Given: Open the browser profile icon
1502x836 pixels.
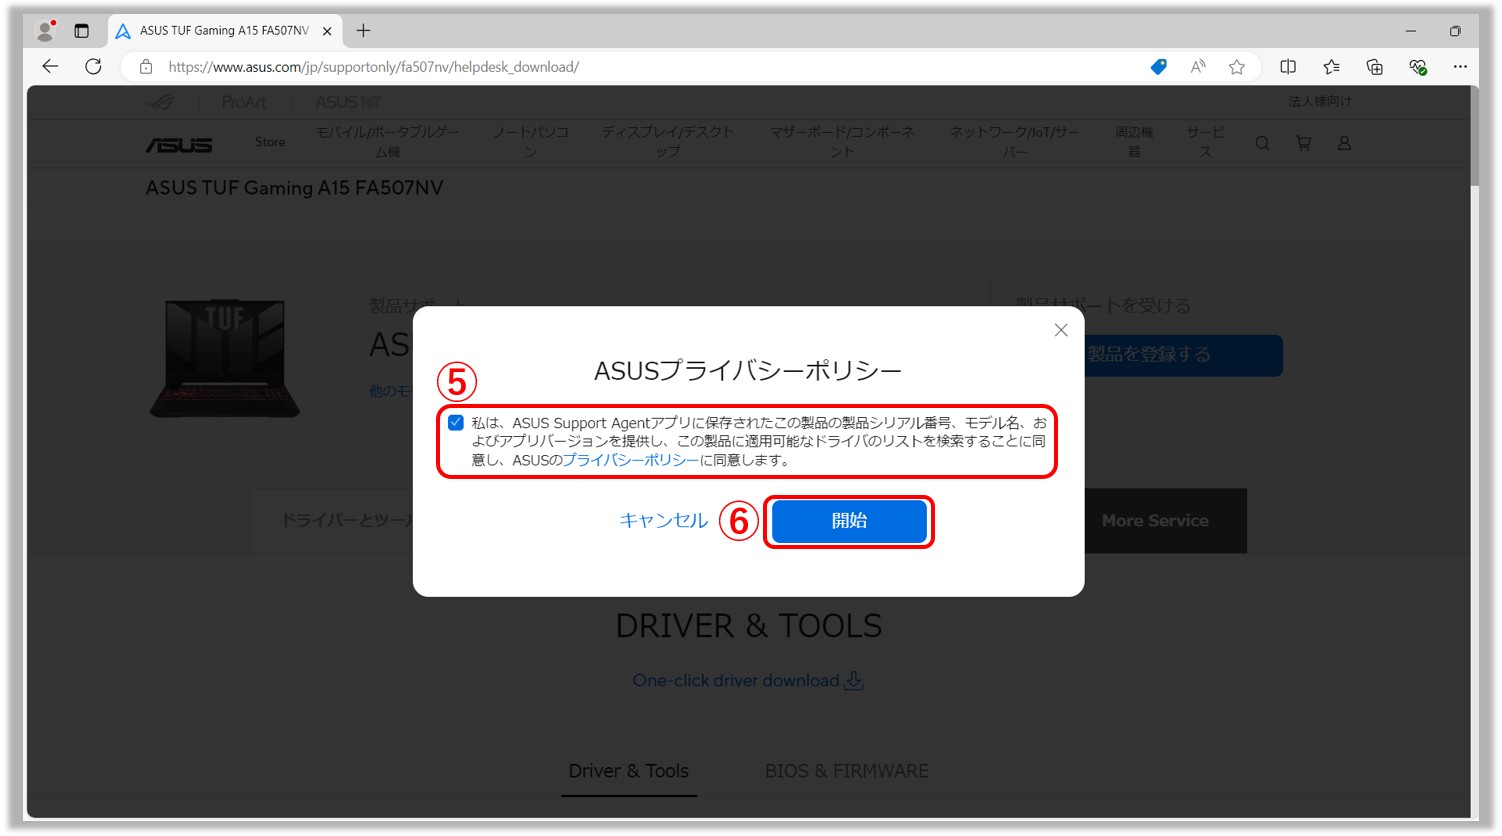Looking at the screenshot, I should (45, 31).
